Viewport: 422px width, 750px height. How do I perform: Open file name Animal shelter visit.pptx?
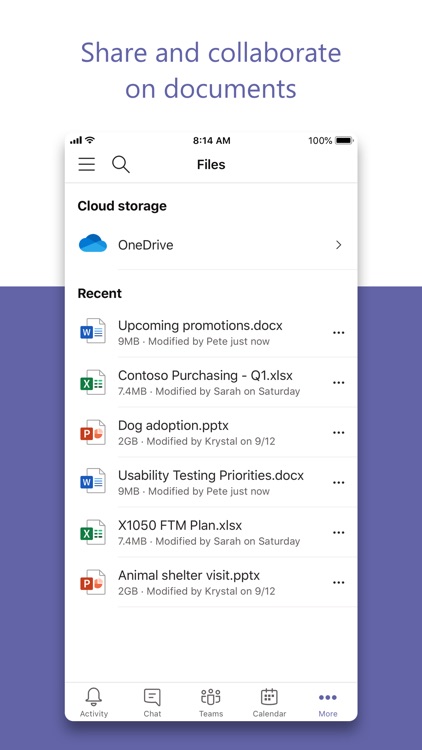tap(189, 575)
